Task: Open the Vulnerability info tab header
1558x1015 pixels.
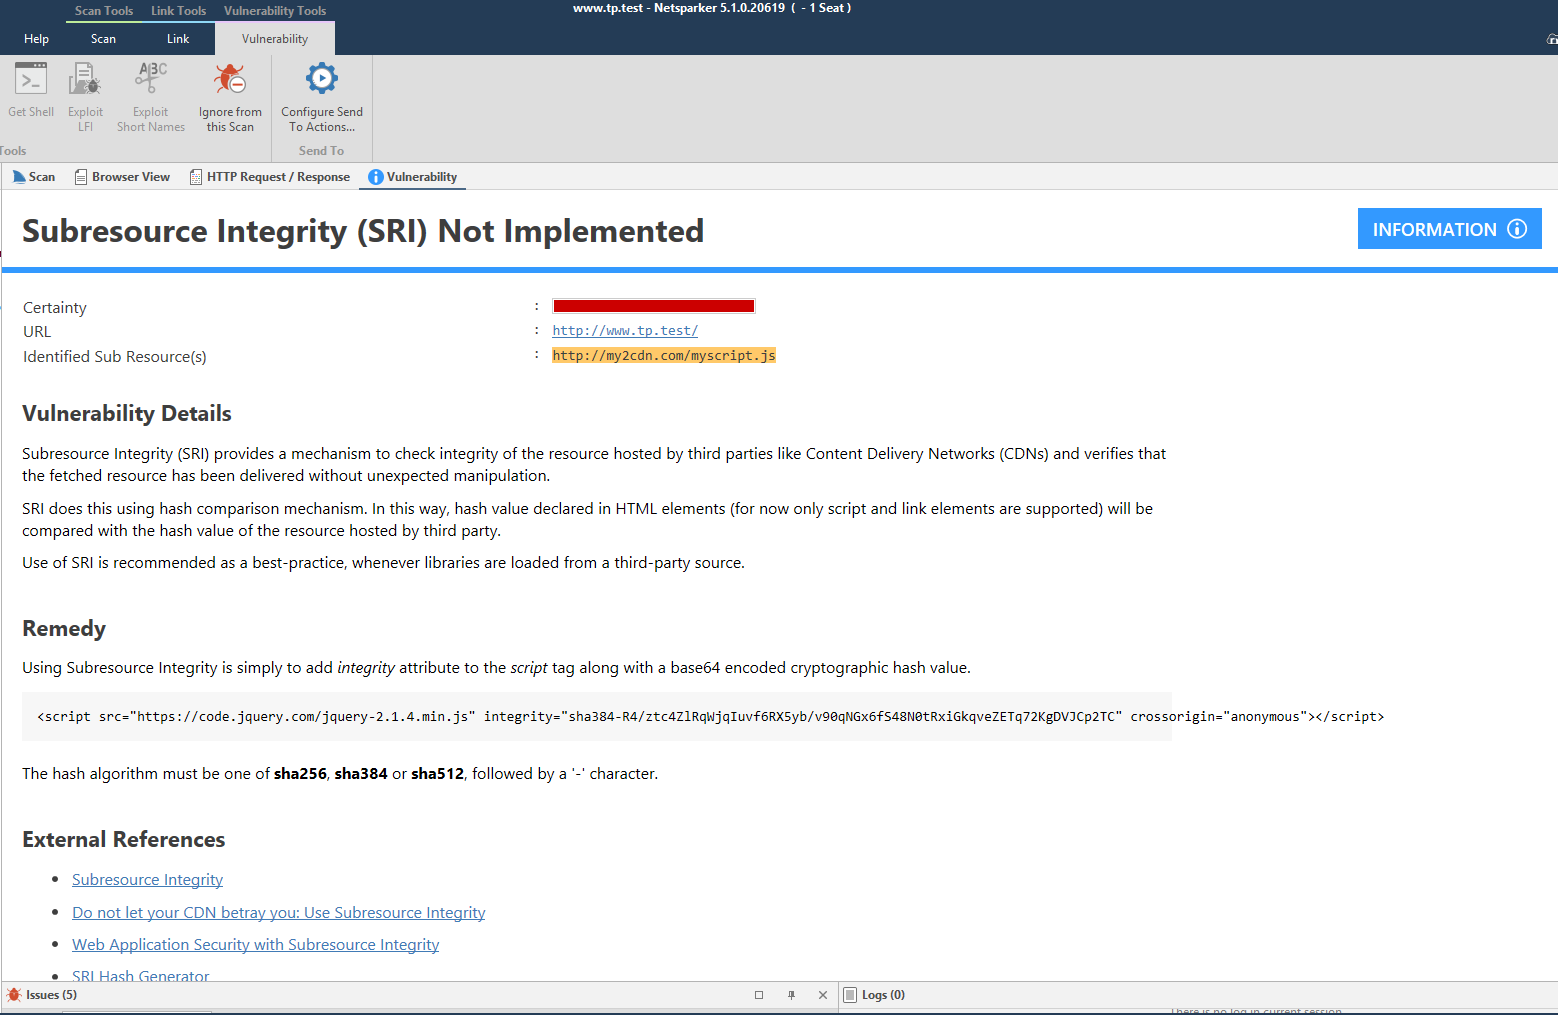Action: 412,176
